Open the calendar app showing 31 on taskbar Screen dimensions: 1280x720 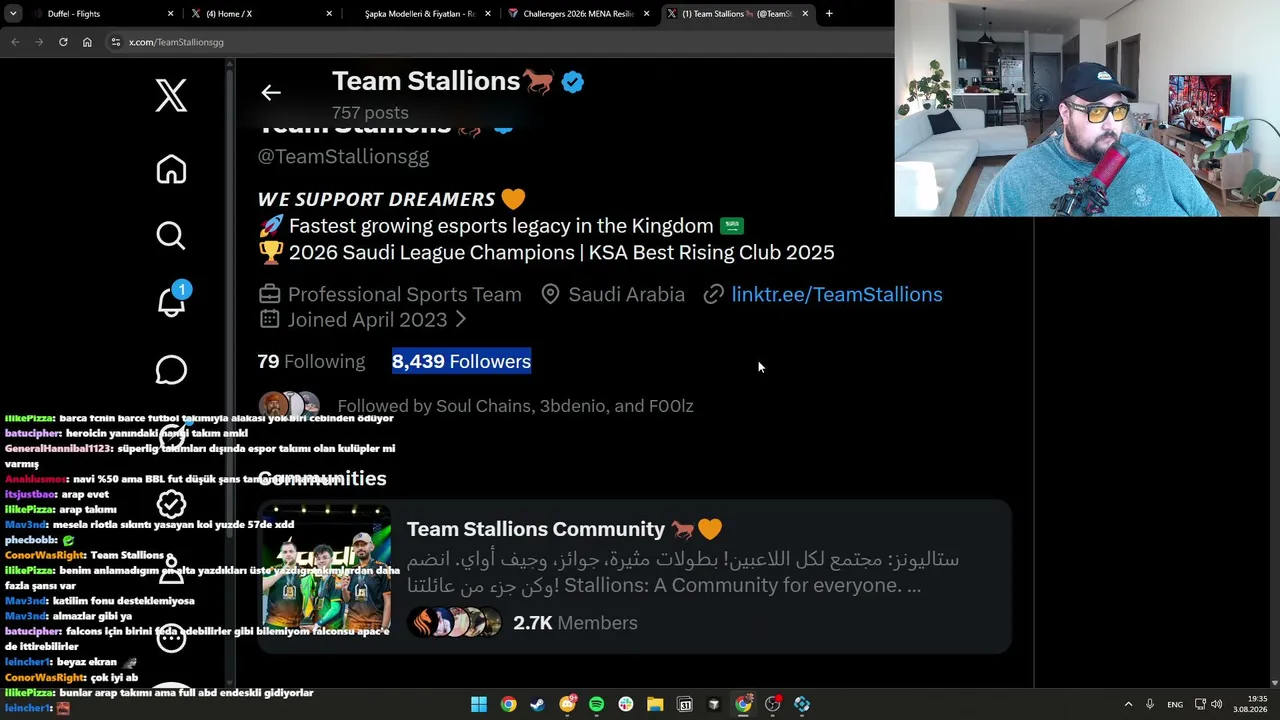pyautogui.click(x=685, y=705)
